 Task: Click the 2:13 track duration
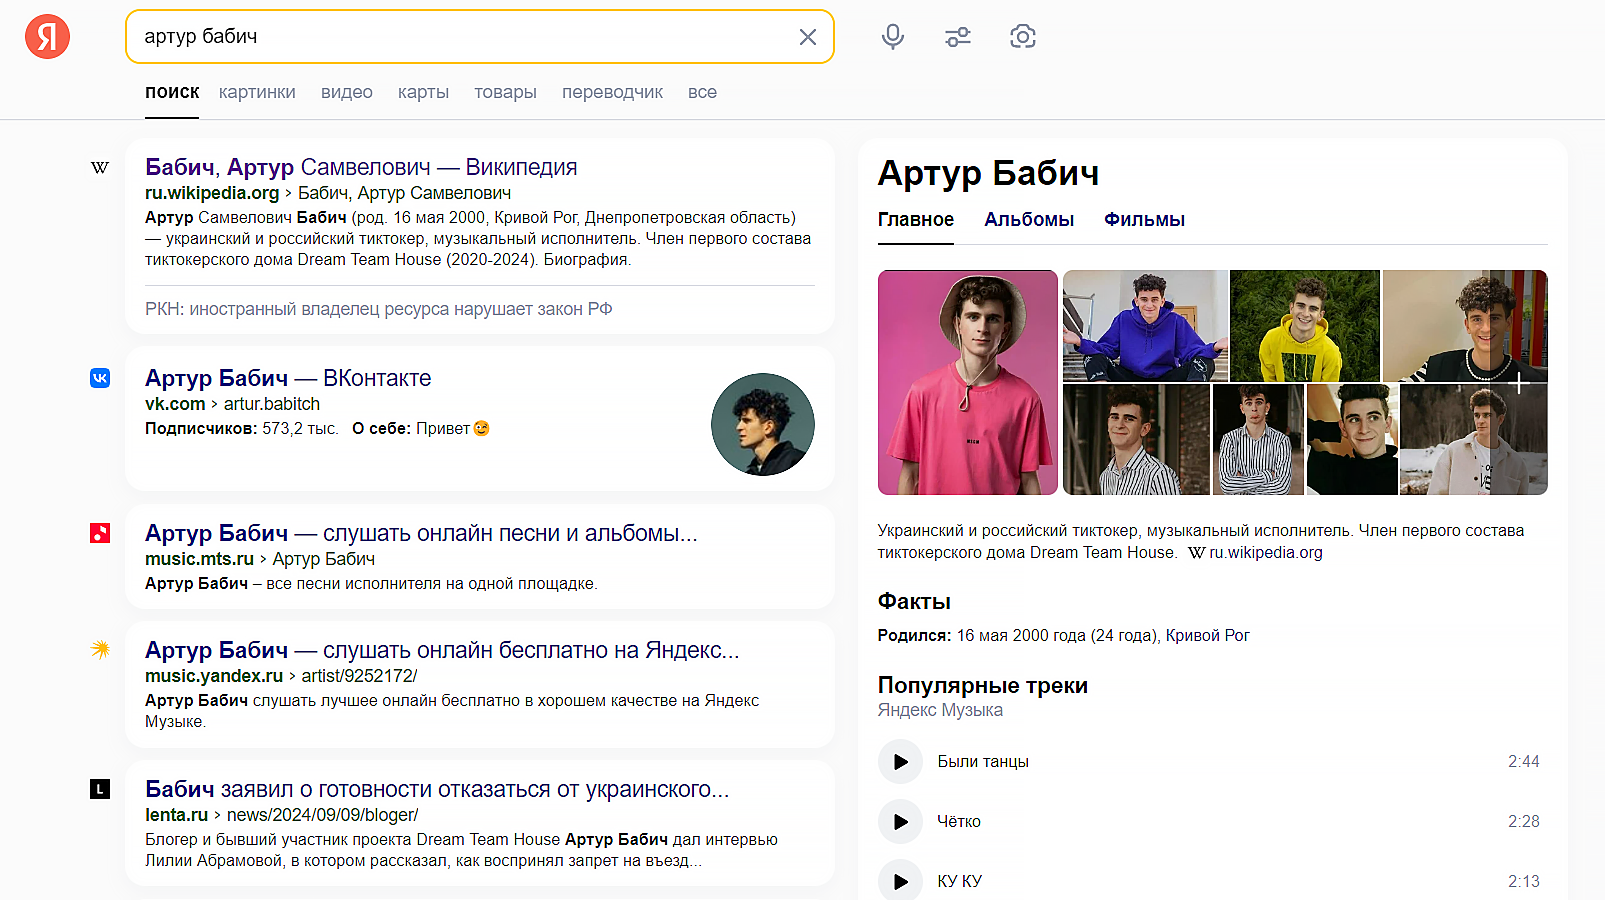pyautogui.click(x=1523, y=881)
